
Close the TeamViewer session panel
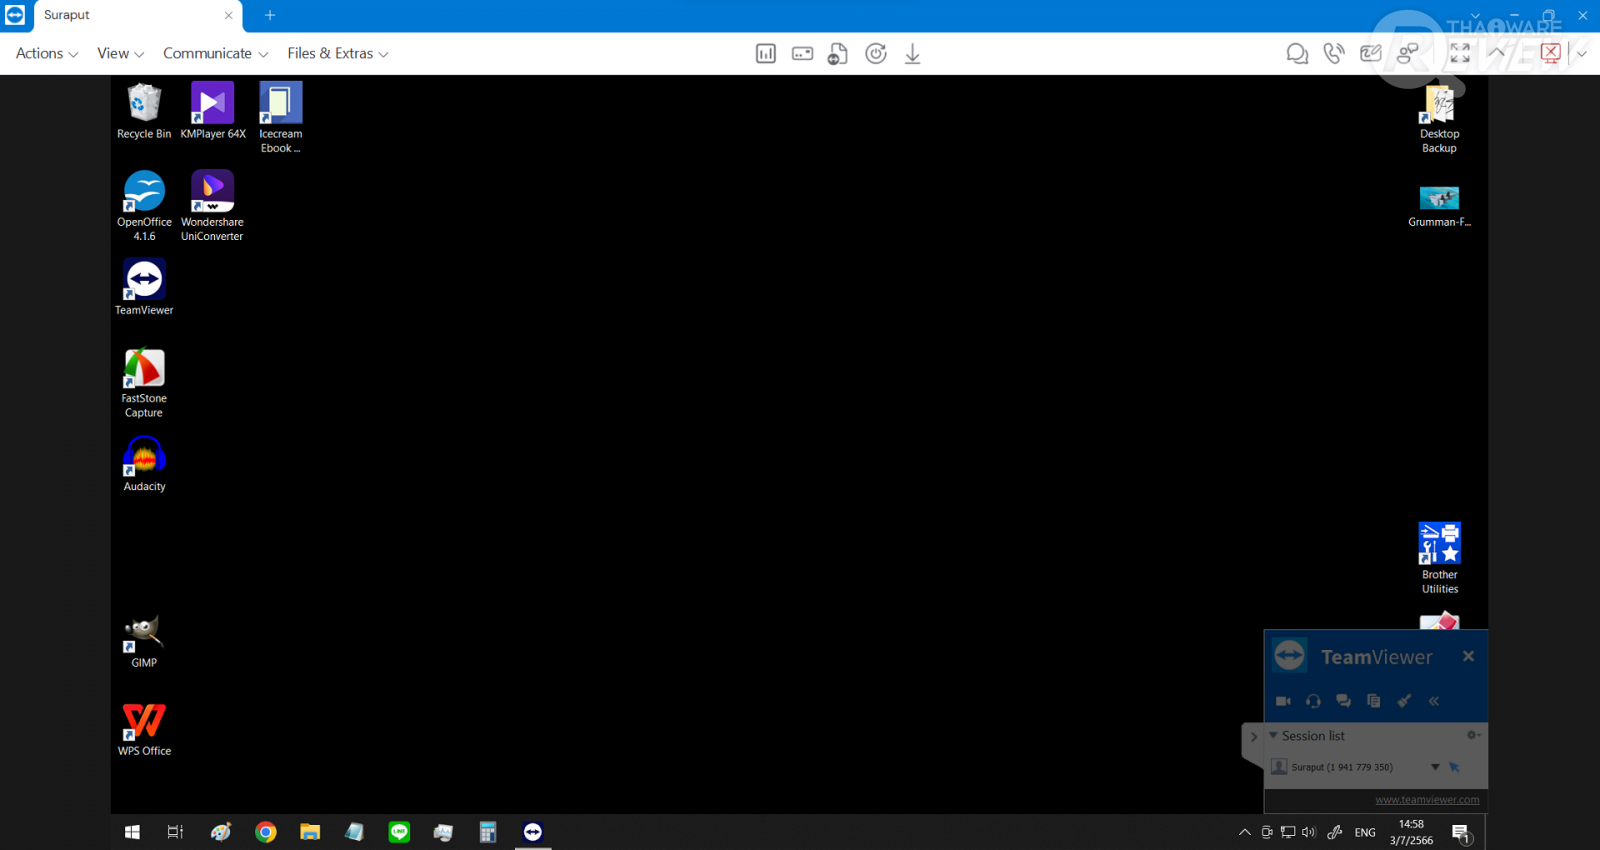point(1468,656)
